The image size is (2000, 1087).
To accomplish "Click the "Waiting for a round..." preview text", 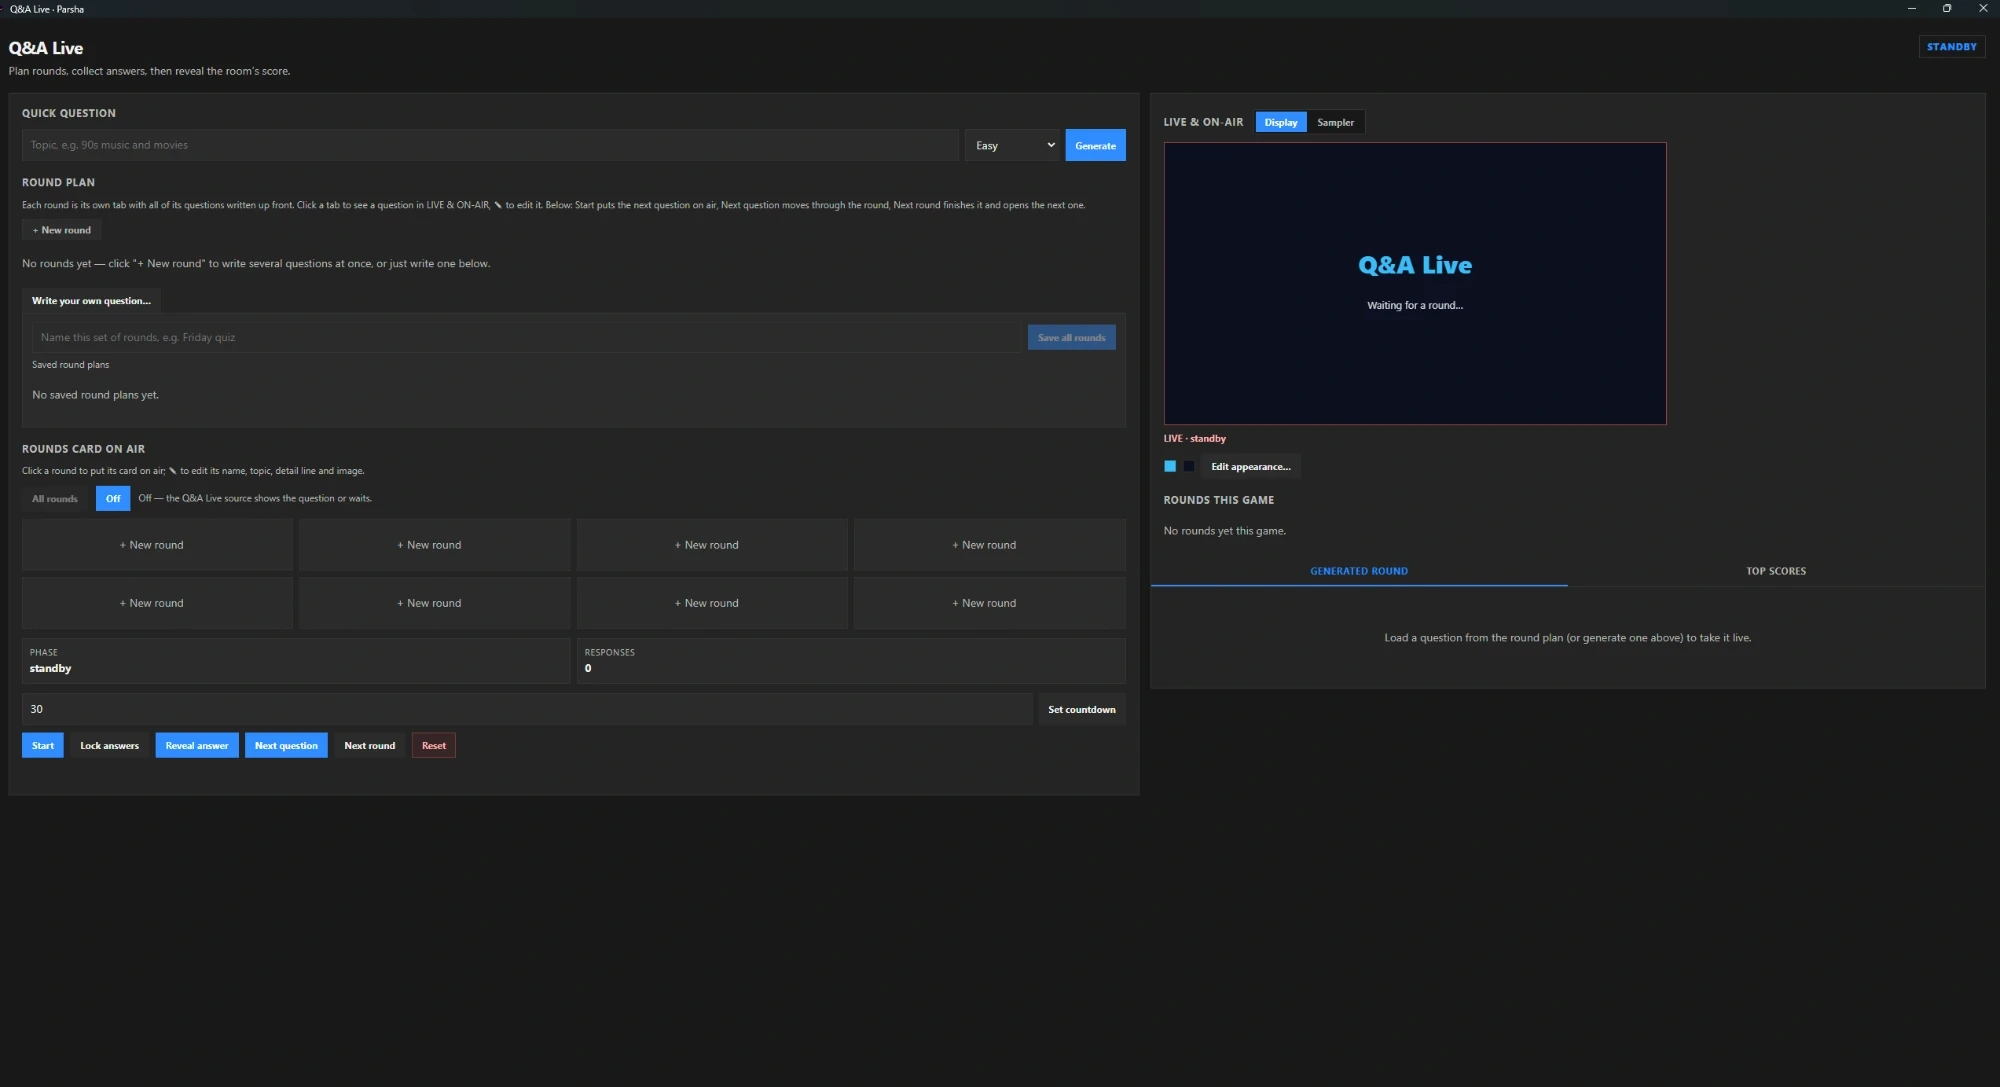I will coord(1415,305).
